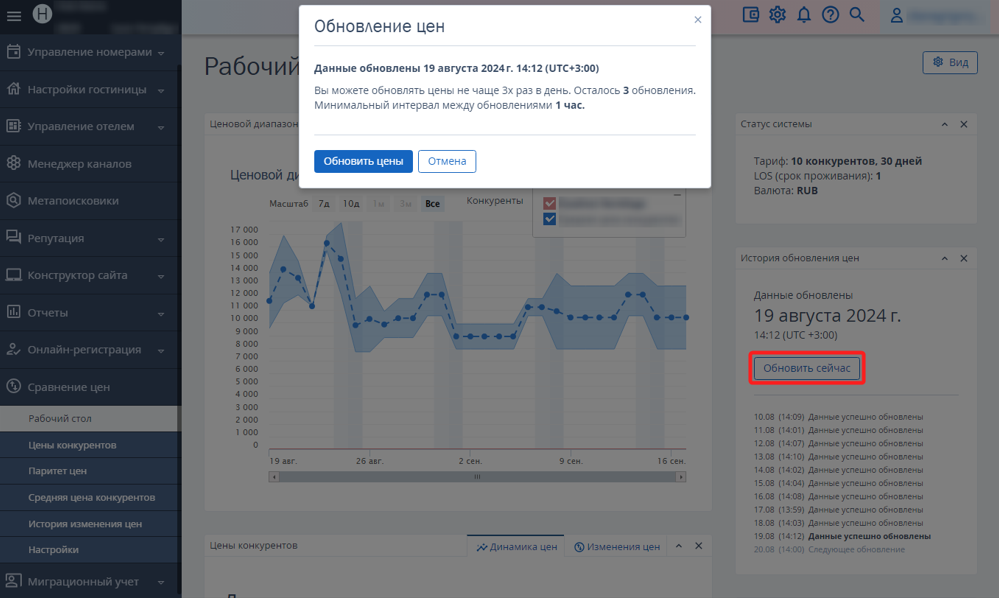The width and height of the screenshot is (999, 598).
Task: Click the 19.08 (14:12) update history entry
Action: (842, 536)
